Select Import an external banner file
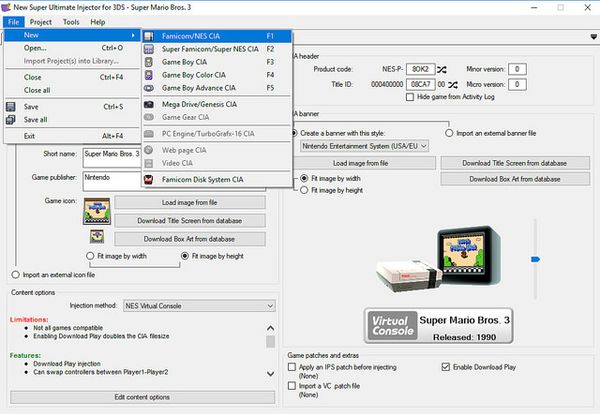This screenshot has width=600, height=414. (449, 133)
